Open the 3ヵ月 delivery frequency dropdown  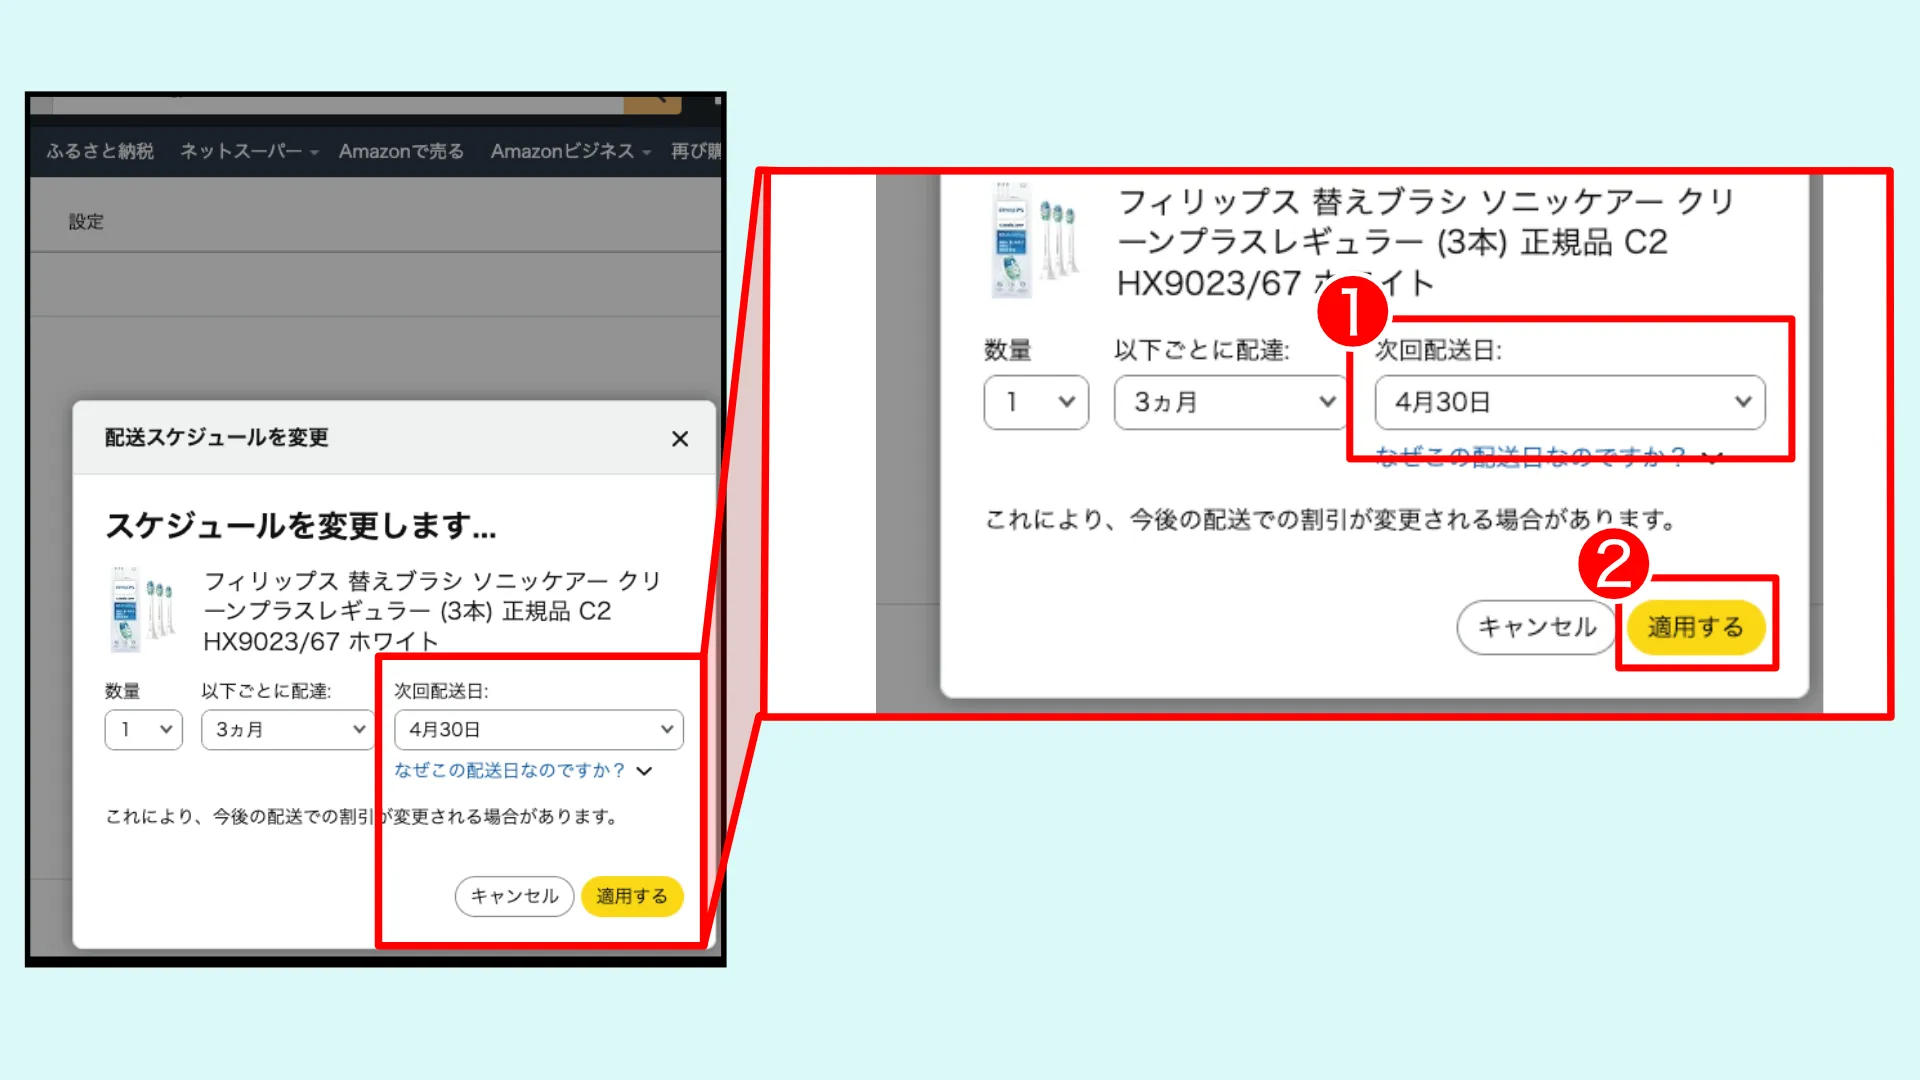tap(287, 729)
